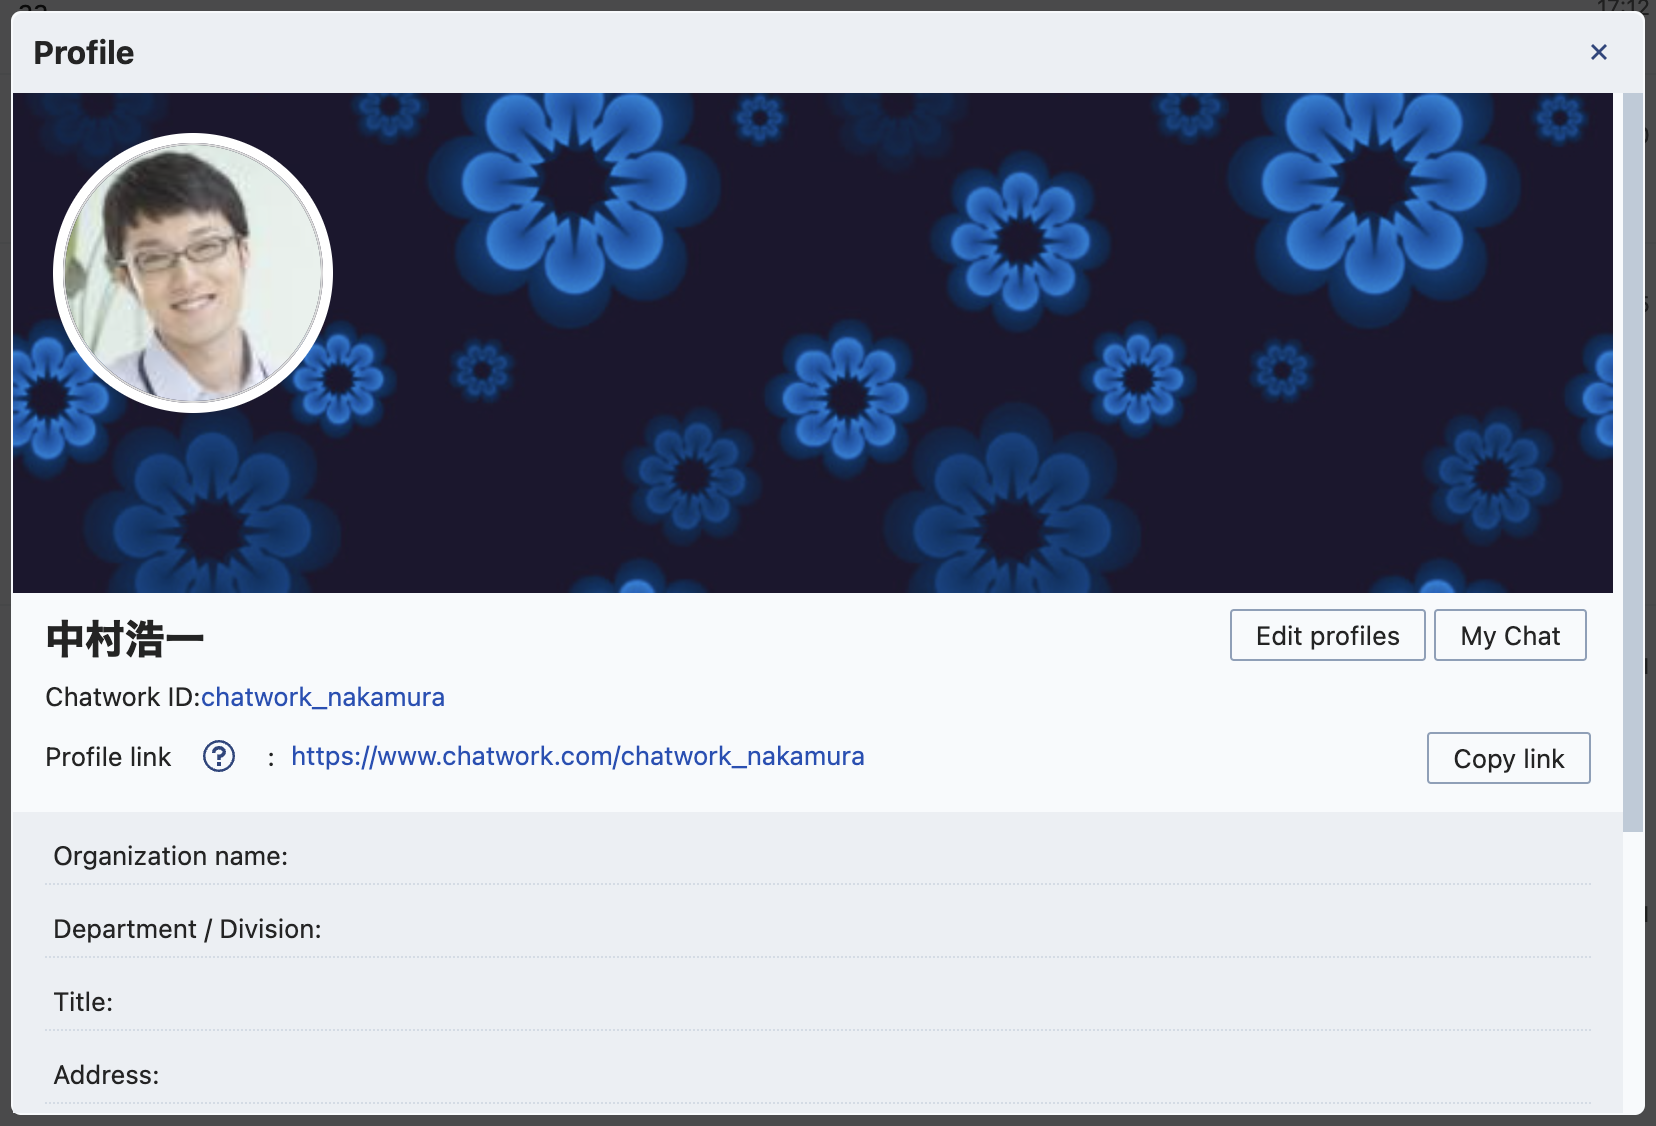Viewport: 1656px width, 1126px height.
Task: Select the name 中村浩一 text
Action: 123,637
